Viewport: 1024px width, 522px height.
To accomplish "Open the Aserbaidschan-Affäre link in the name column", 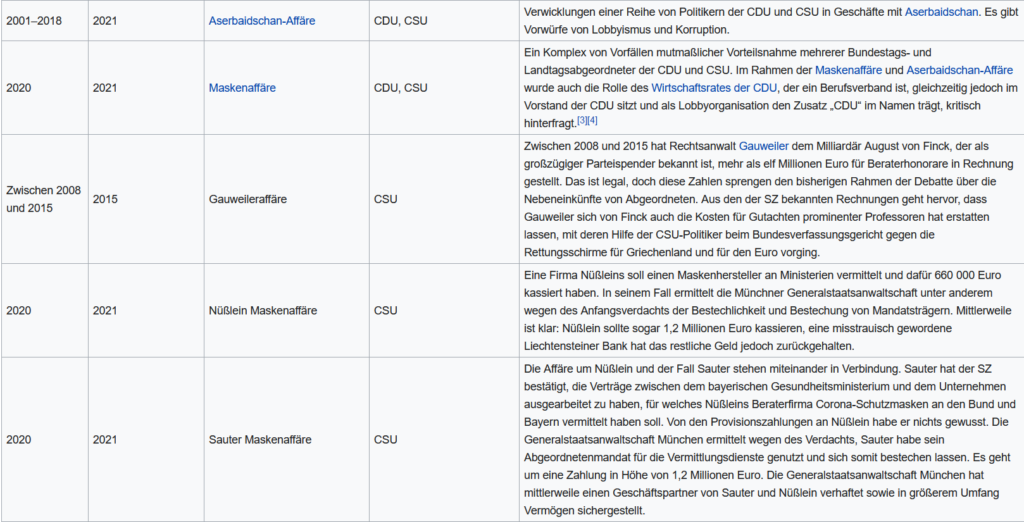I will click(x=261, y=21).
